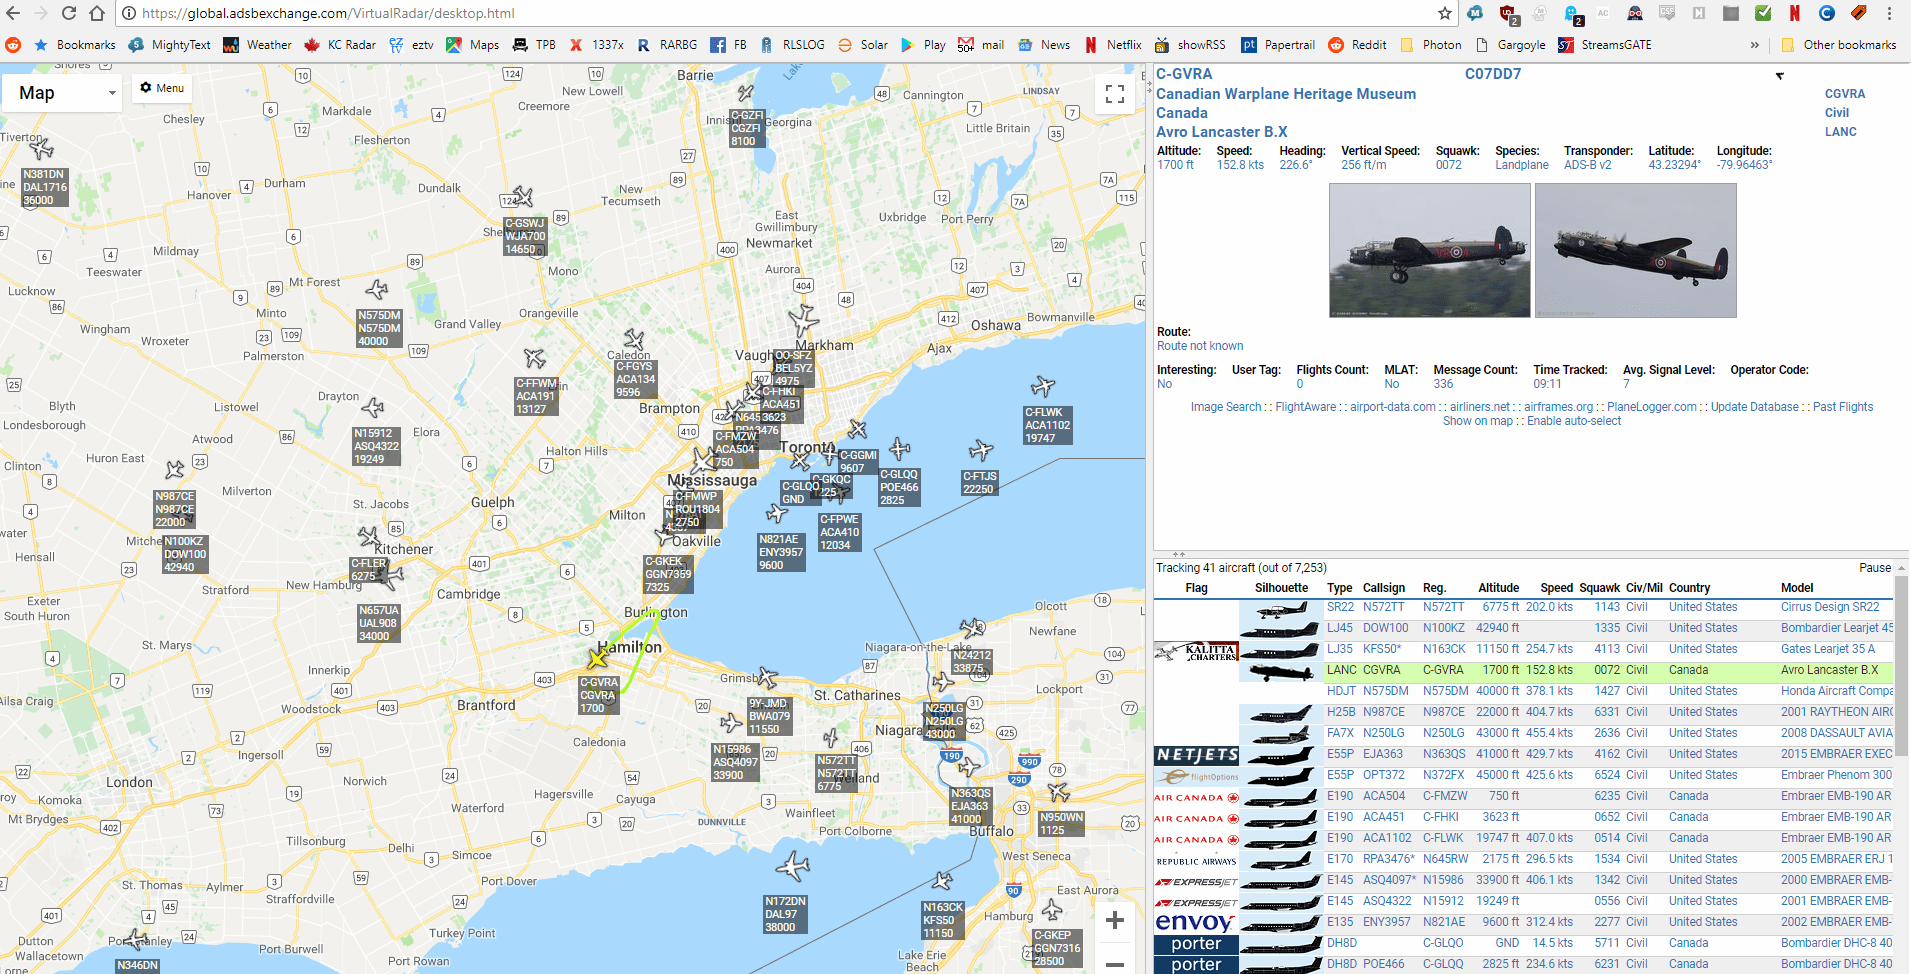The height and width of the screenshot is (974, 1911).
Task: Select the ENY3957 envoy row
Action: point(1523,922)
